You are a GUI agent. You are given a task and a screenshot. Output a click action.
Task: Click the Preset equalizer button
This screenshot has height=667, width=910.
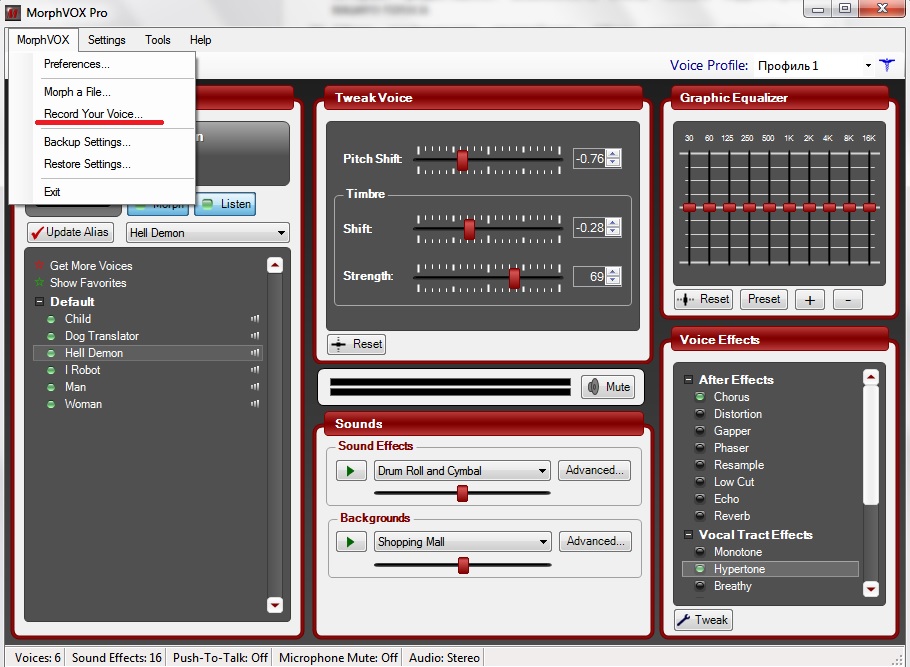(764, 299)
